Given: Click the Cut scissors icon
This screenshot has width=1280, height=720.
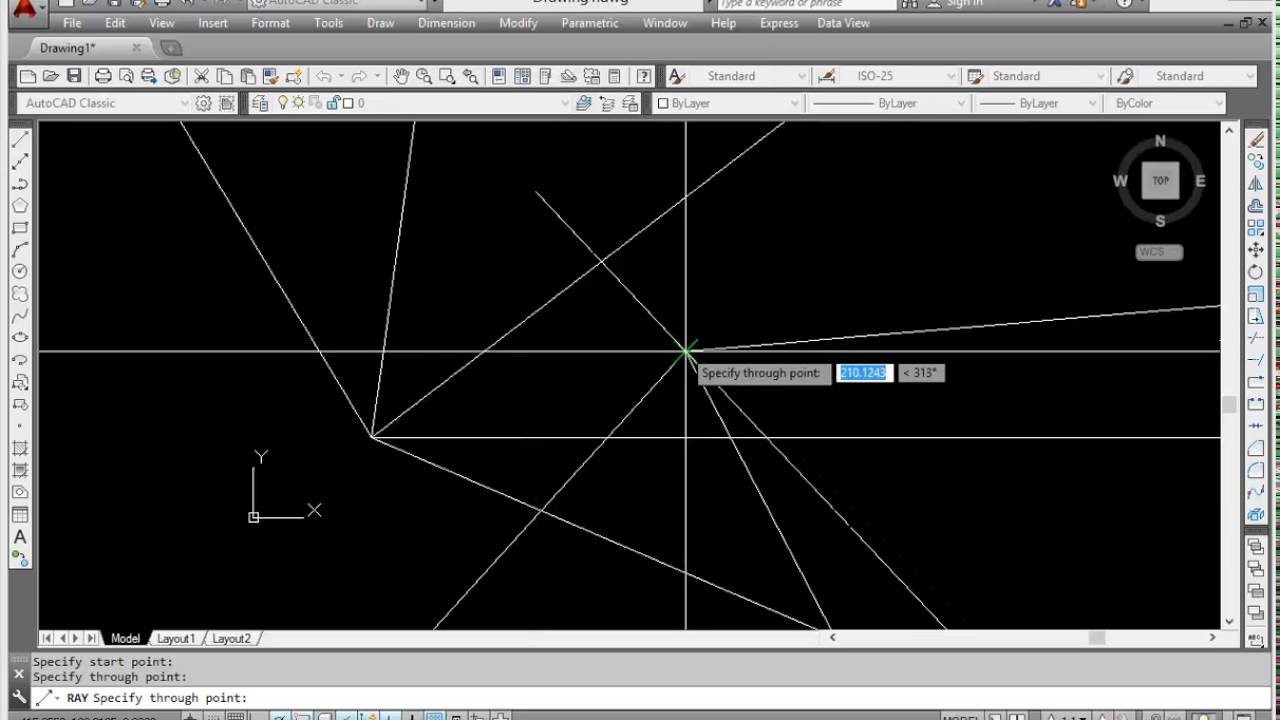Looking at the screenshot, I should click(x=201, y=76).
